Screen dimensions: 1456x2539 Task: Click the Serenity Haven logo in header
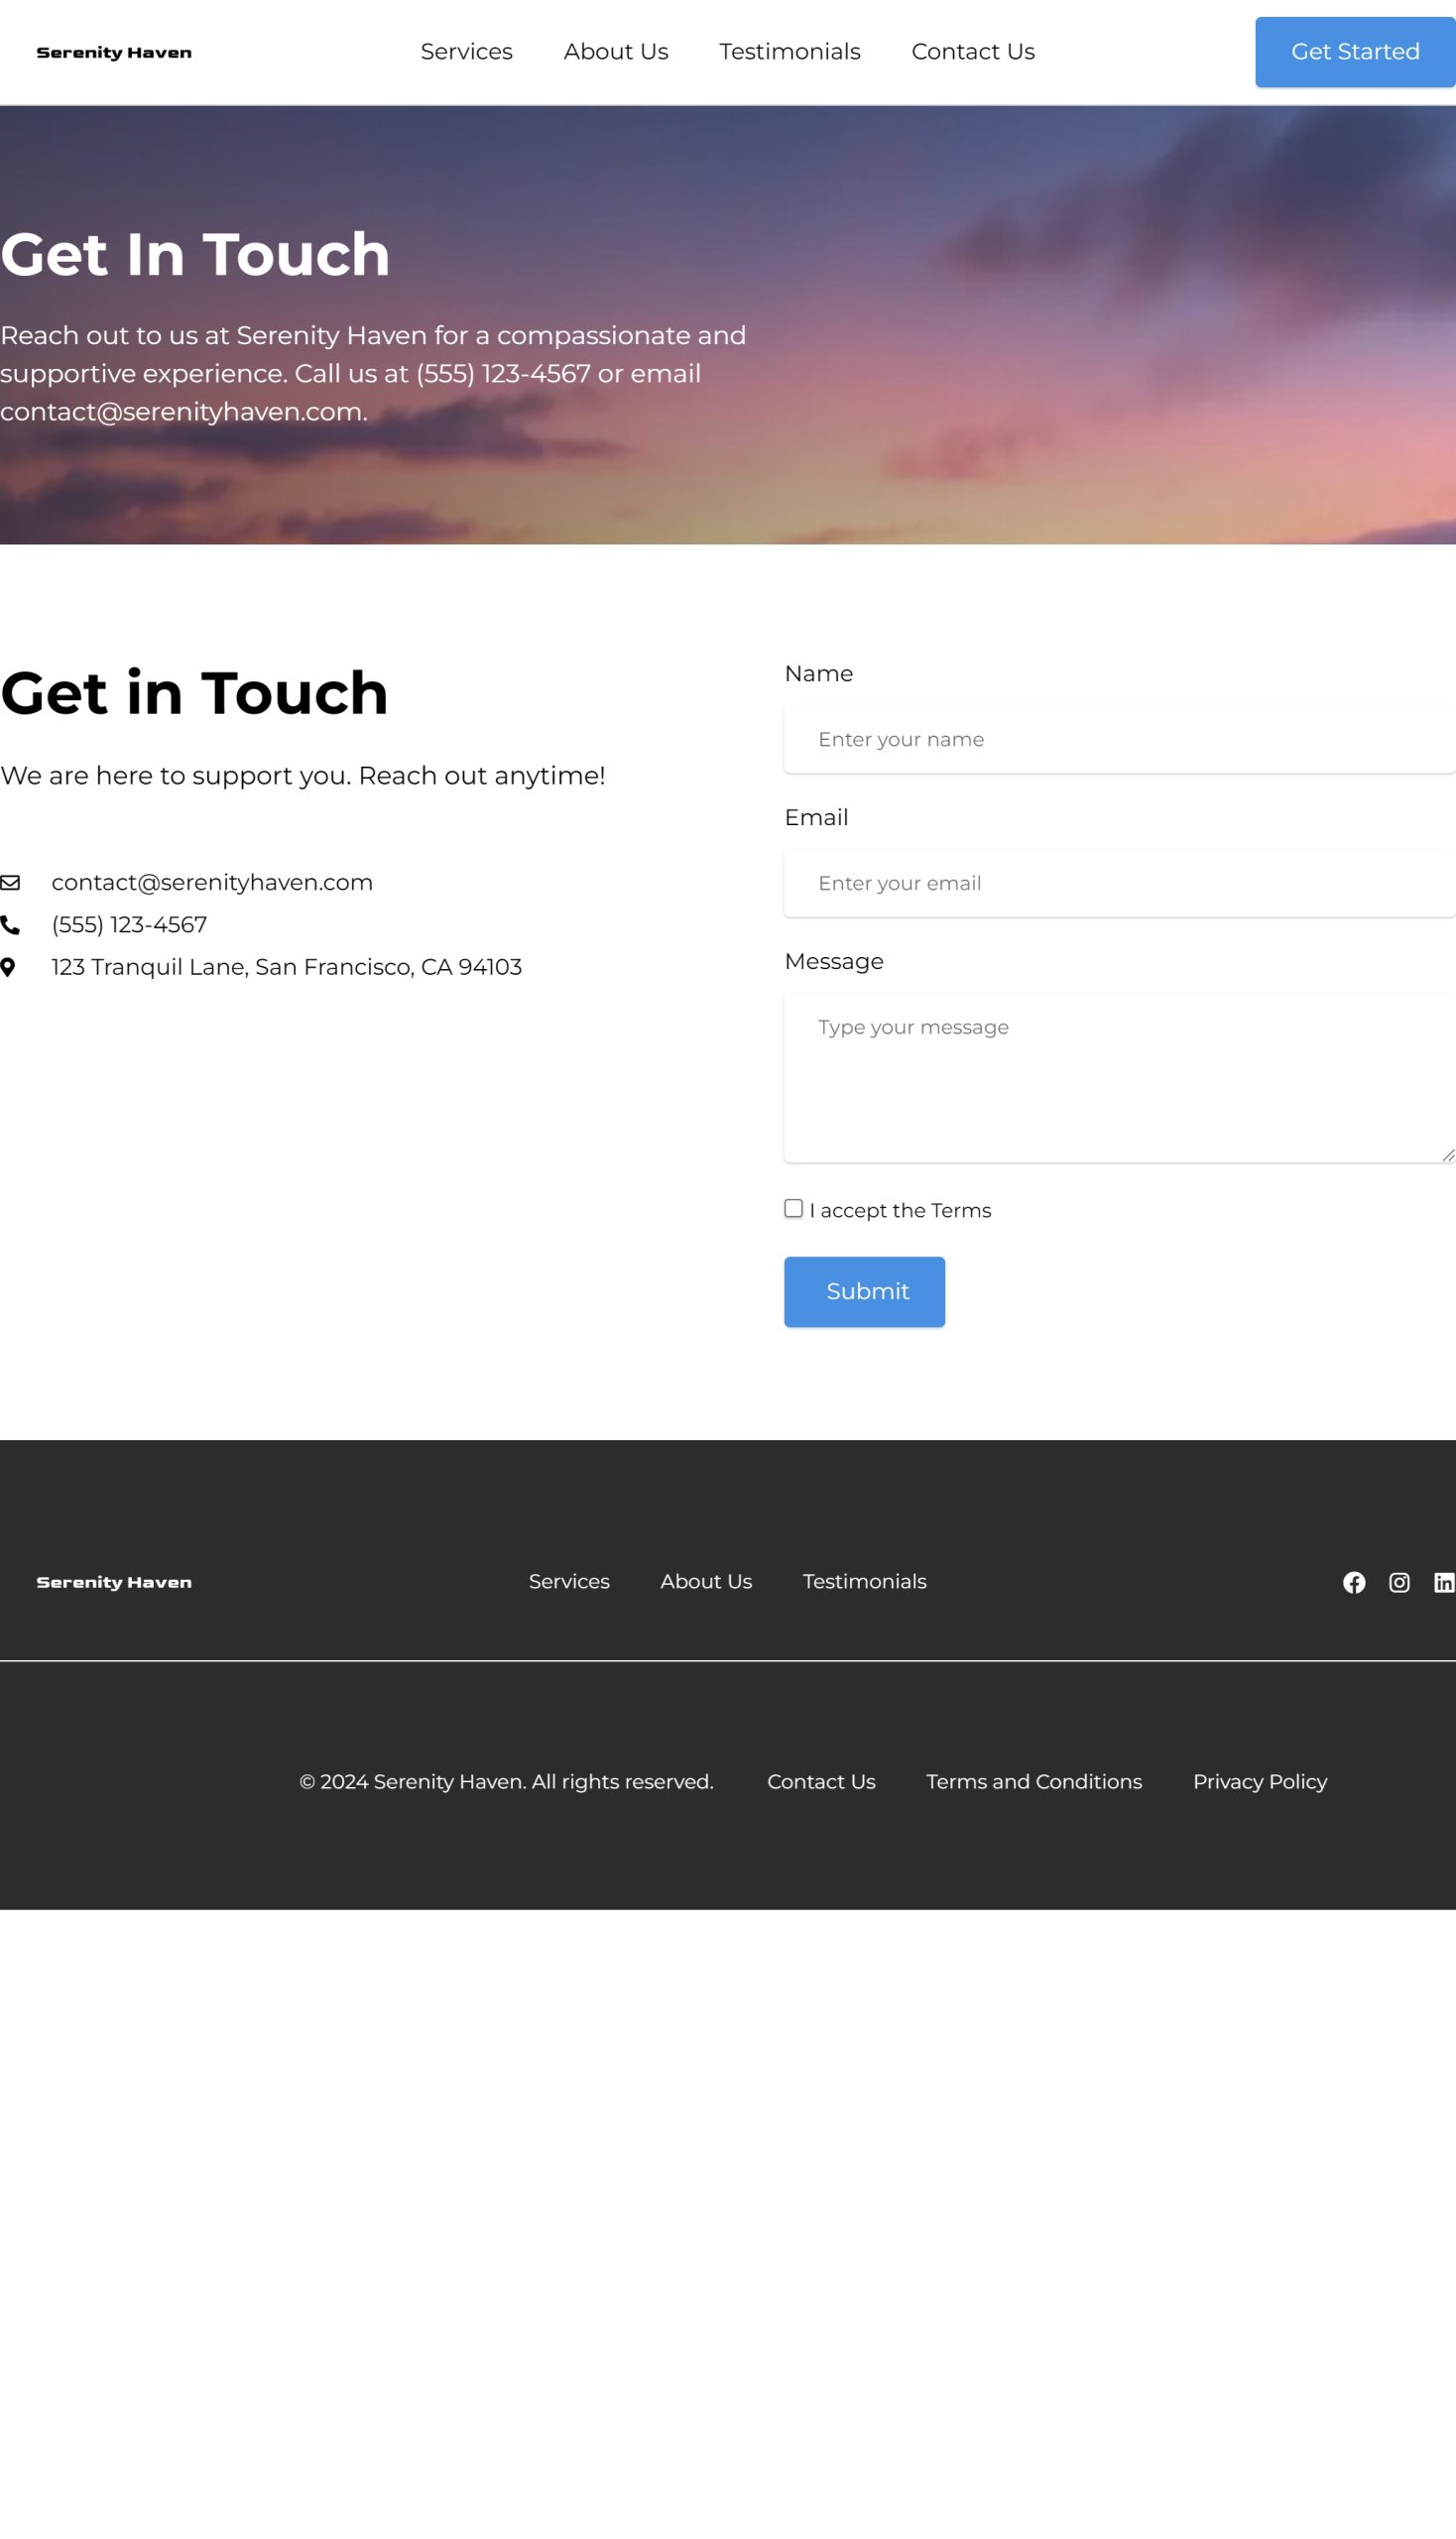[114, 52]
